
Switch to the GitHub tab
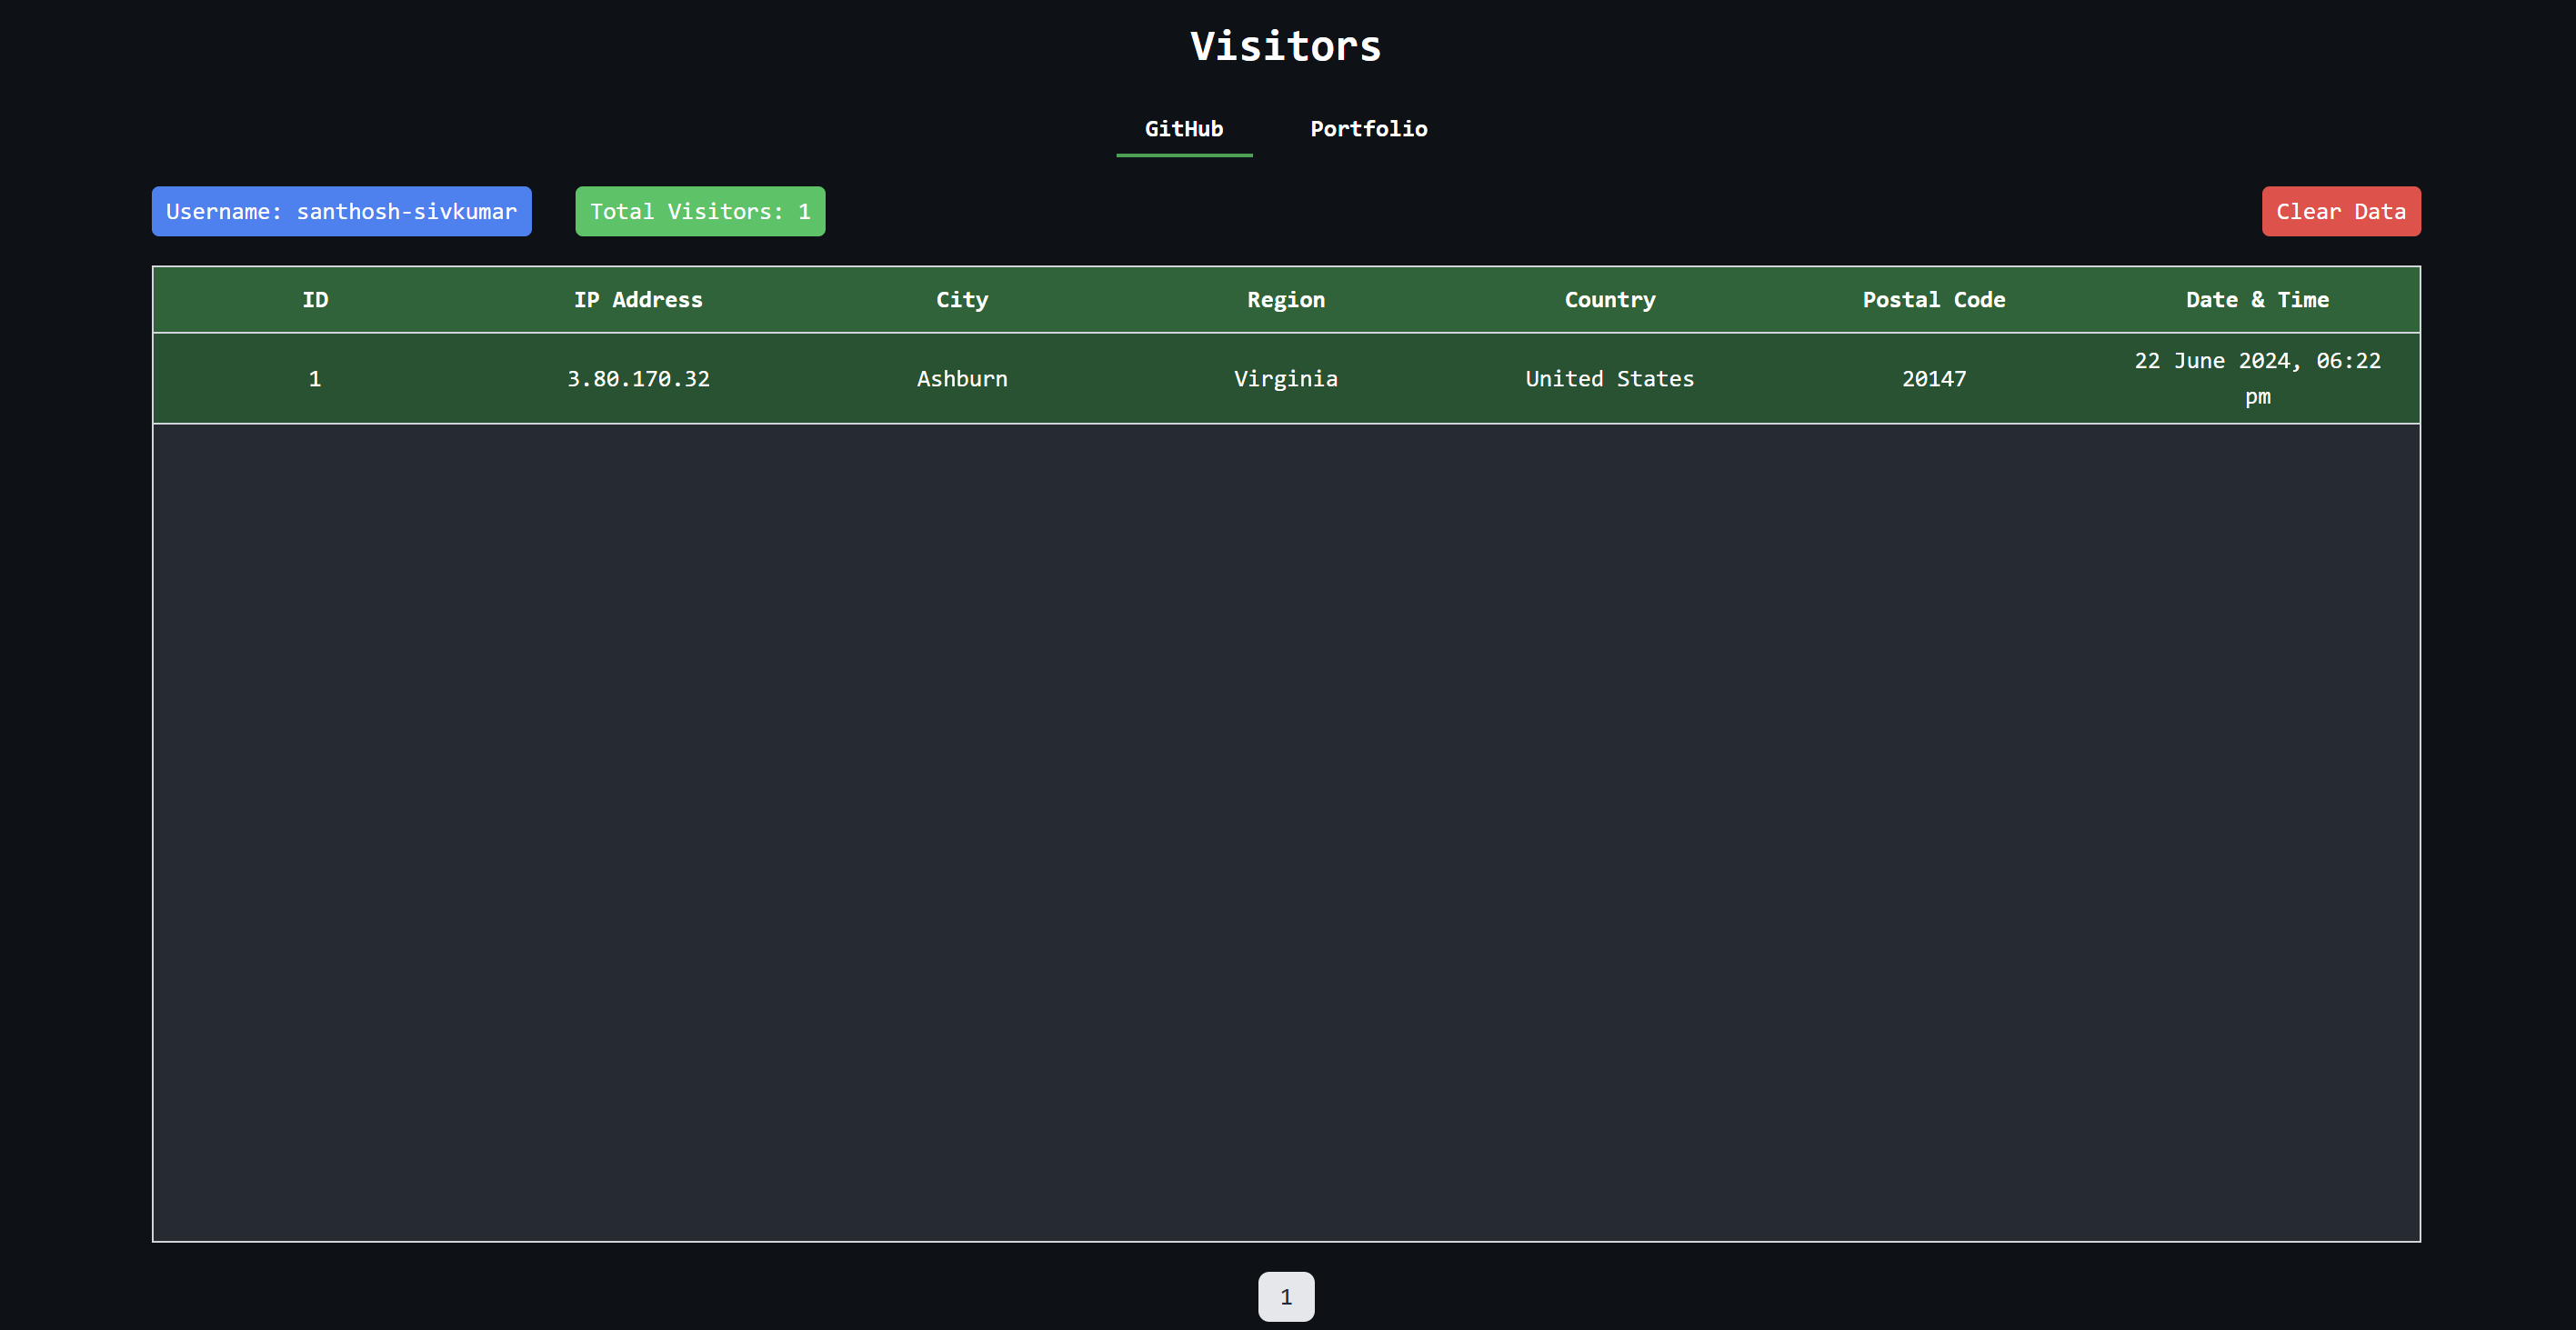tap(1184, 129)
